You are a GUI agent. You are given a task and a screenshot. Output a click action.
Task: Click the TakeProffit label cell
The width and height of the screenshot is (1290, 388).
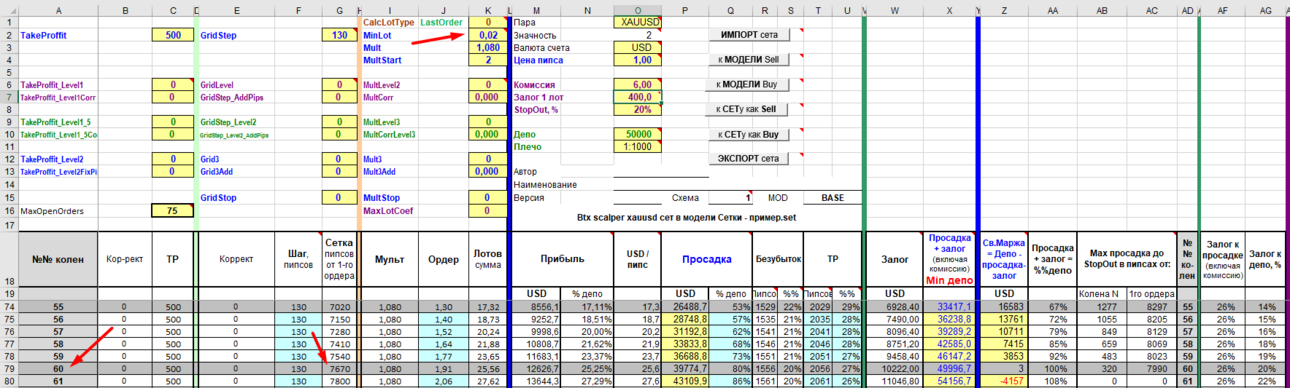coord(58,35)
